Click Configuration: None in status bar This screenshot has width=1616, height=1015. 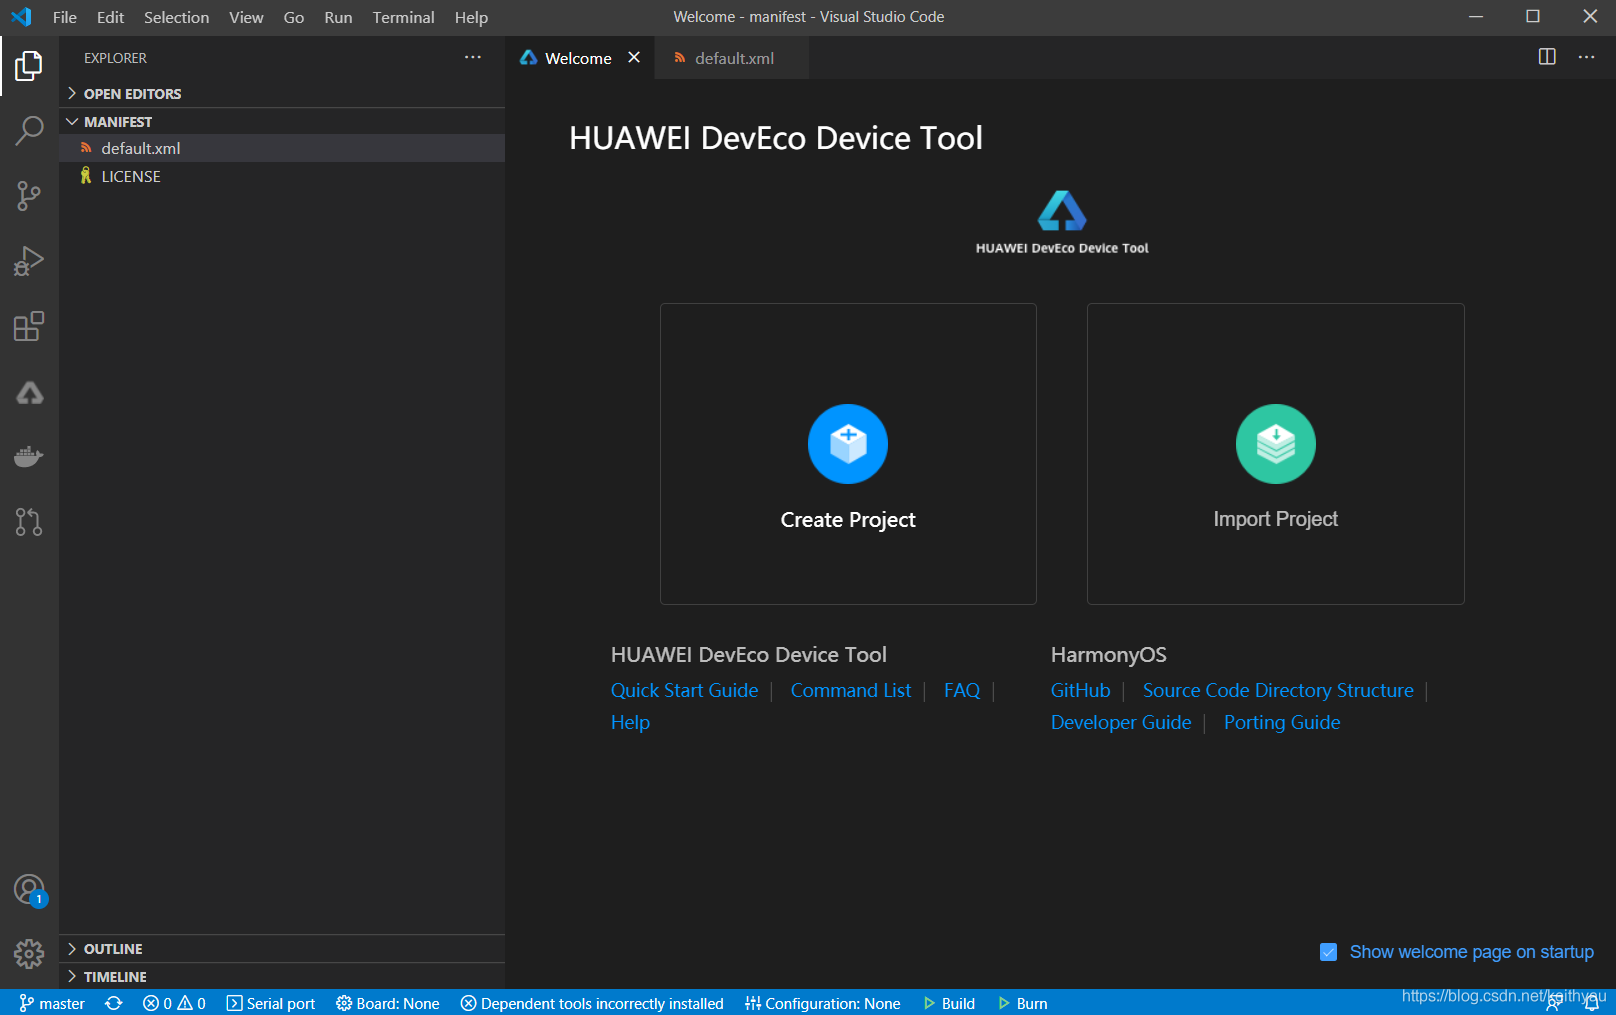[x=823, y=1003]
